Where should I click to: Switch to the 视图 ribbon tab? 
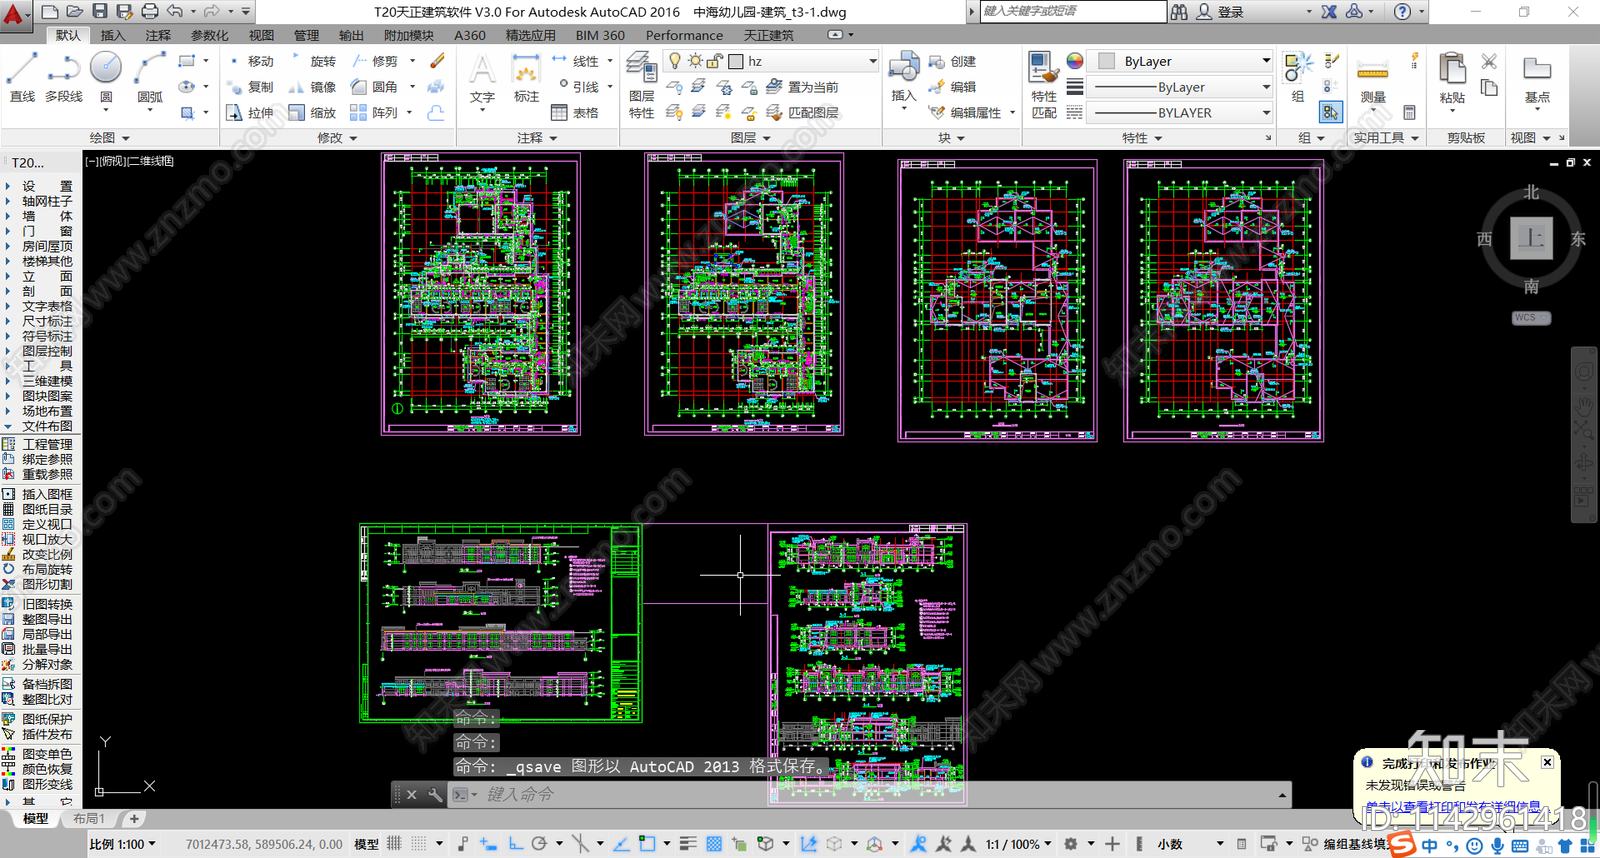click(x=261, y=35)
